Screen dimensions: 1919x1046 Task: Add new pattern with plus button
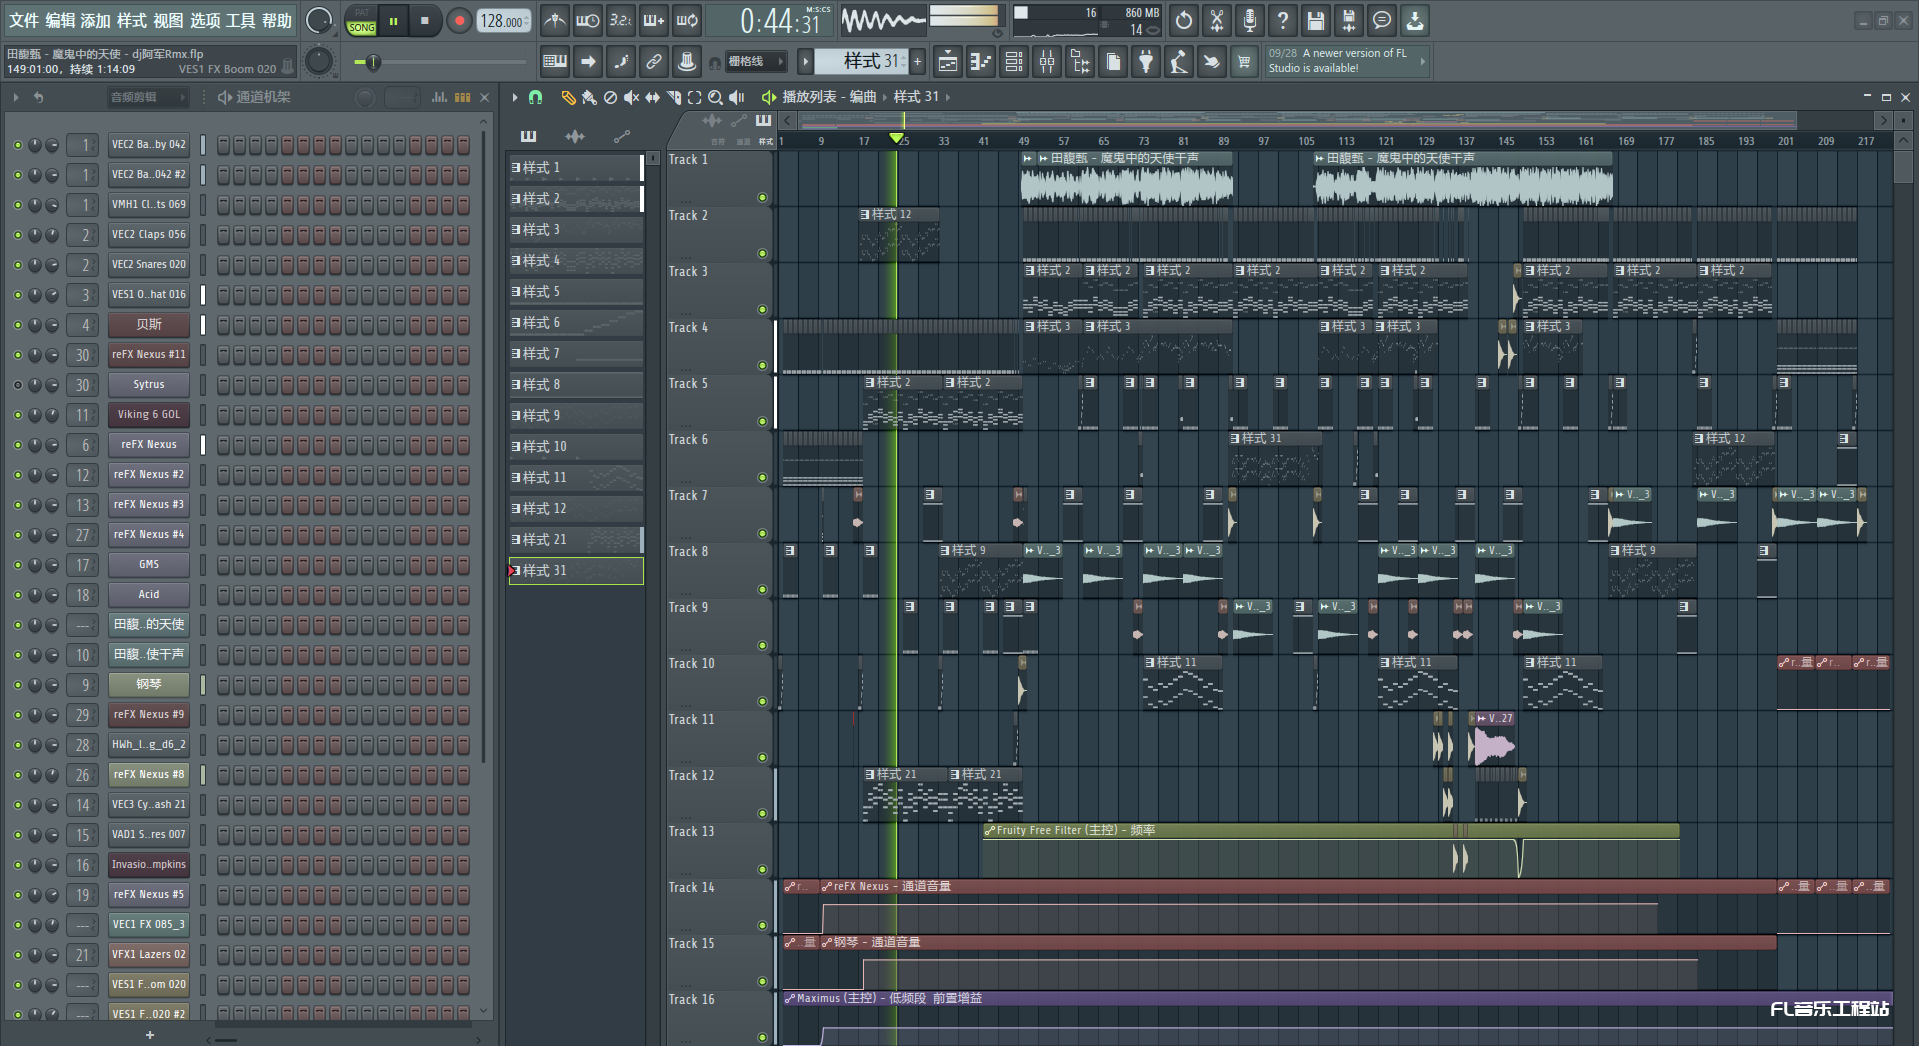click(917, 62)
